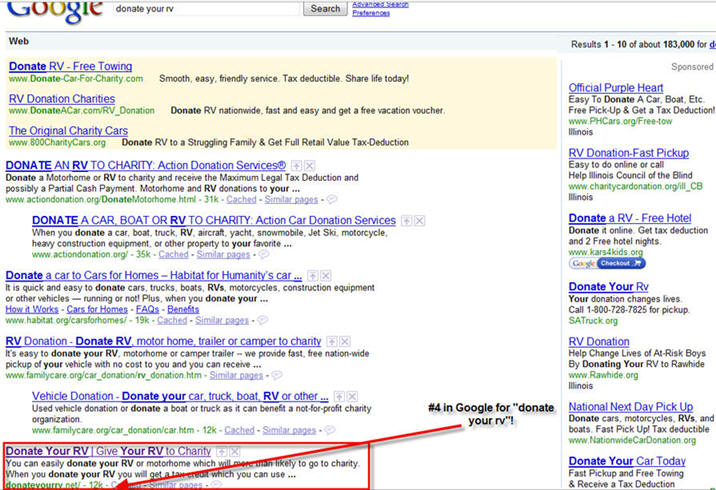Click the green URL 'www.kars4kids.org'

[605, 252]
